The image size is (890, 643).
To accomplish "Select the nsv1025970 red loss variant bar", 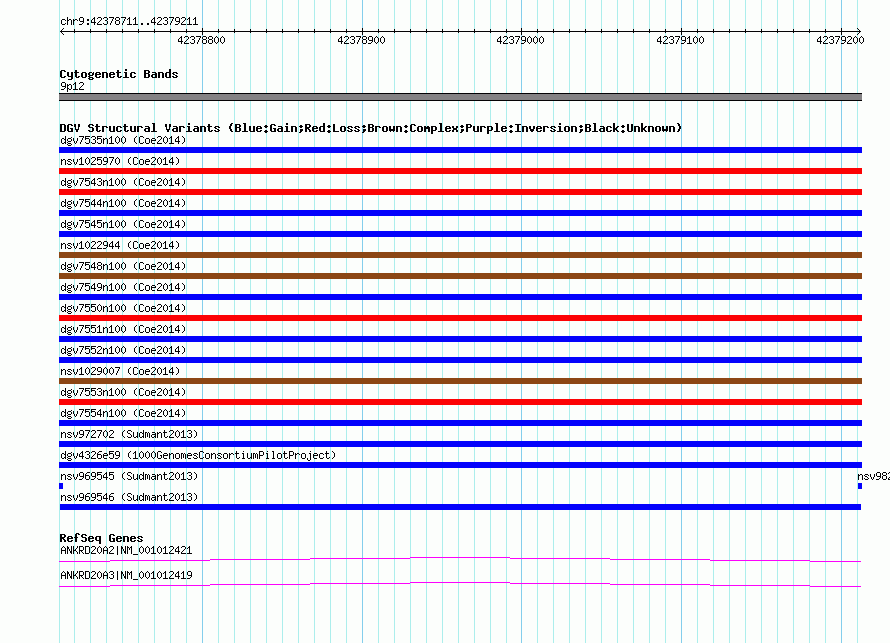I will coord(460,171).
